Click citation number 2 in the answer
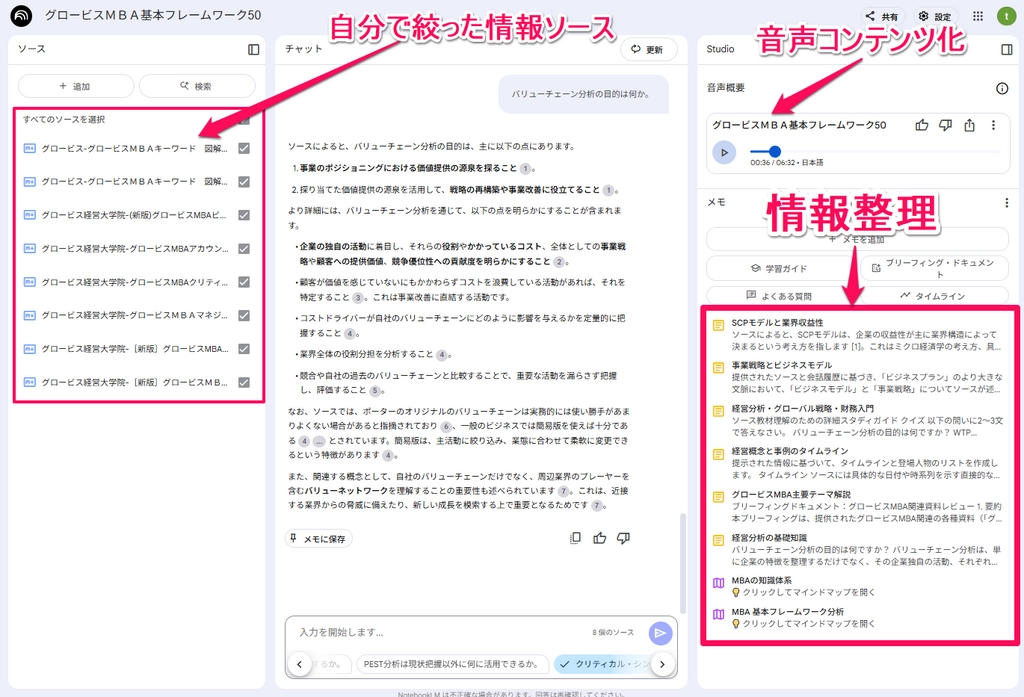The width and height of the screenshot is (1024, 697). pyautogui.click(x=559, y=261)
